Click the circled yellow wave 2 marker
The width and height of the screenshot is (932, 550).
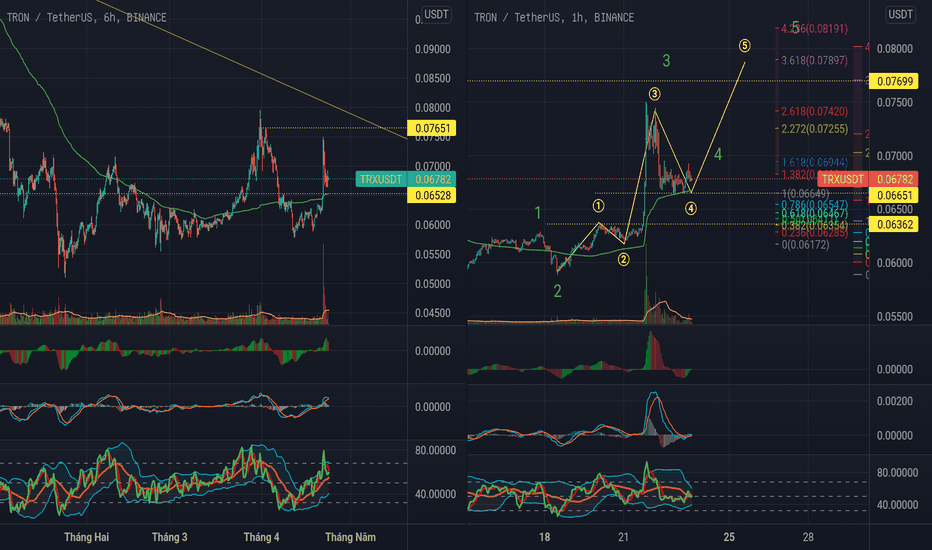(623, 259)
